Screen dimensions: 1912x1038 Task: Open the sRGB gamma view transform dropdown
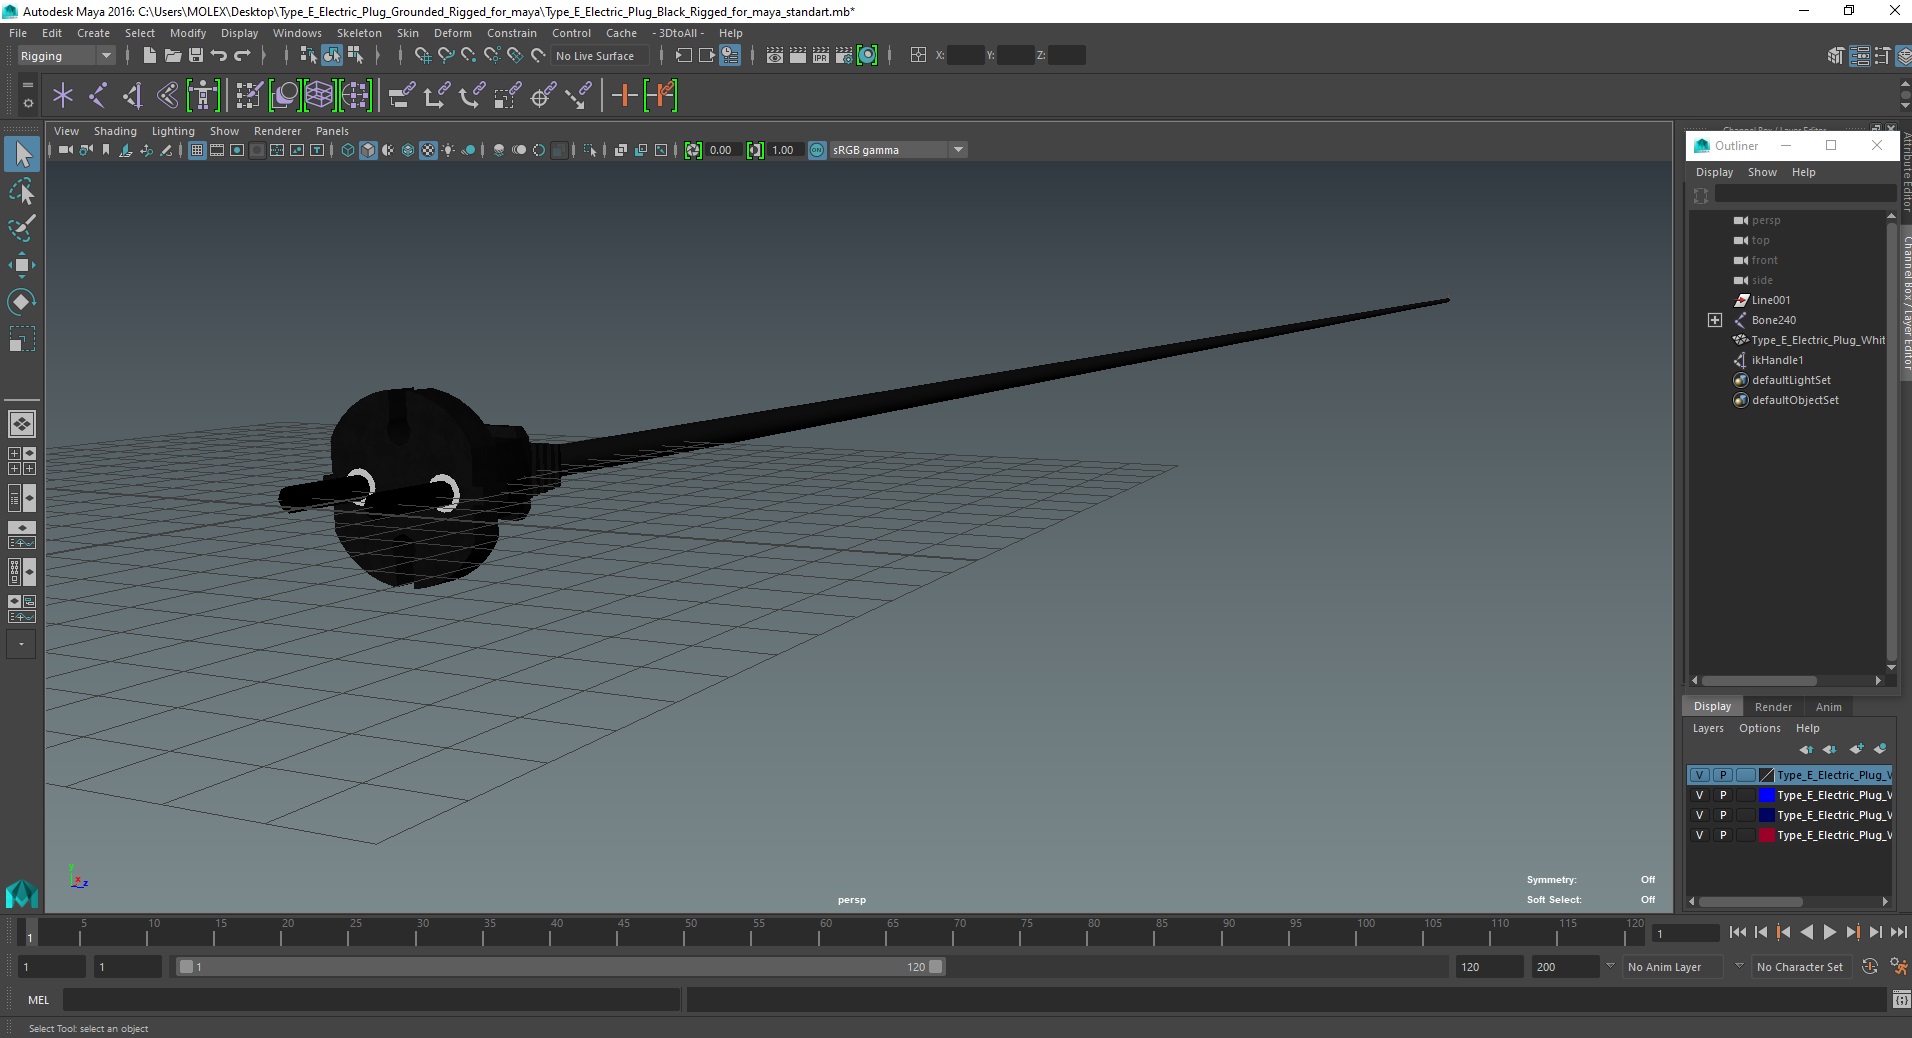click(x=898, y=150)
